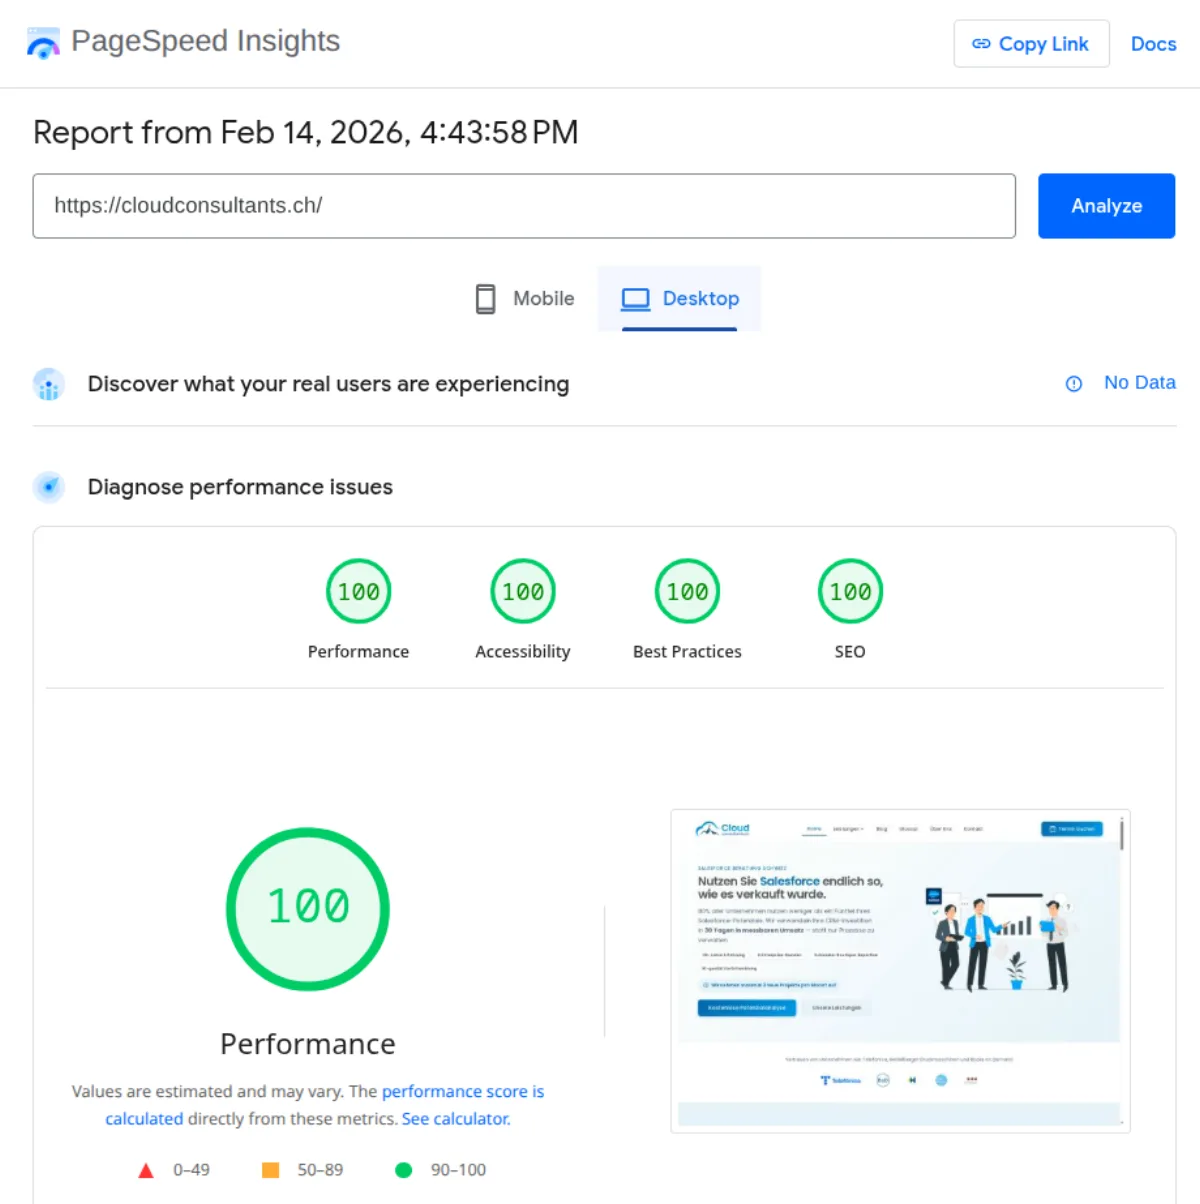Click the PageSpeed Insights logo icon

tap(44, 43)
